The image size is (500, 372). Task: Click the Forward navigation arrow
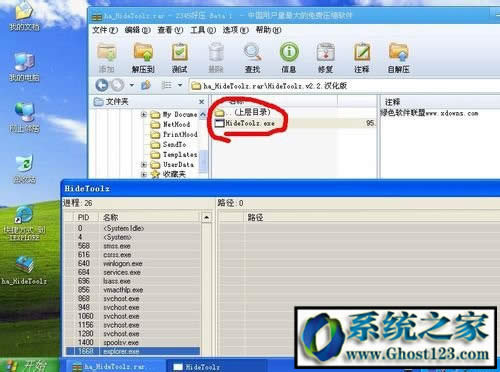click(x=117, y=85)
